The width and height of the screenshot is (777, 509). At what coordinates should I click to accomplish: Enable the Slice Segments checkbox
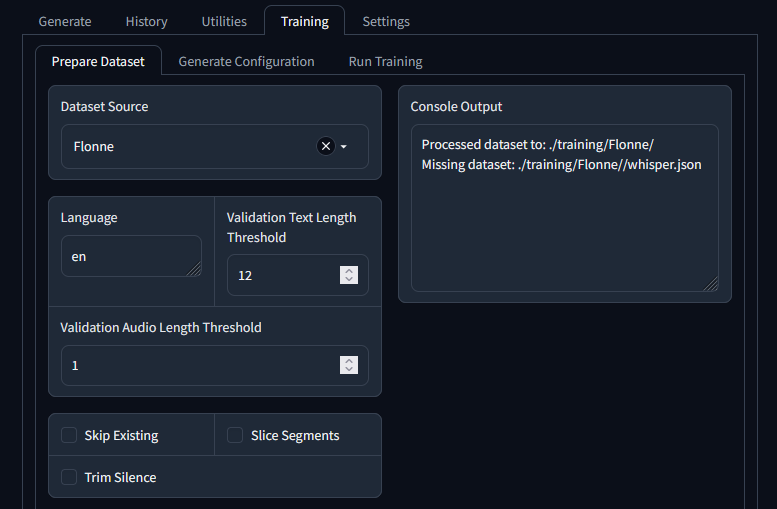(235, 435)
